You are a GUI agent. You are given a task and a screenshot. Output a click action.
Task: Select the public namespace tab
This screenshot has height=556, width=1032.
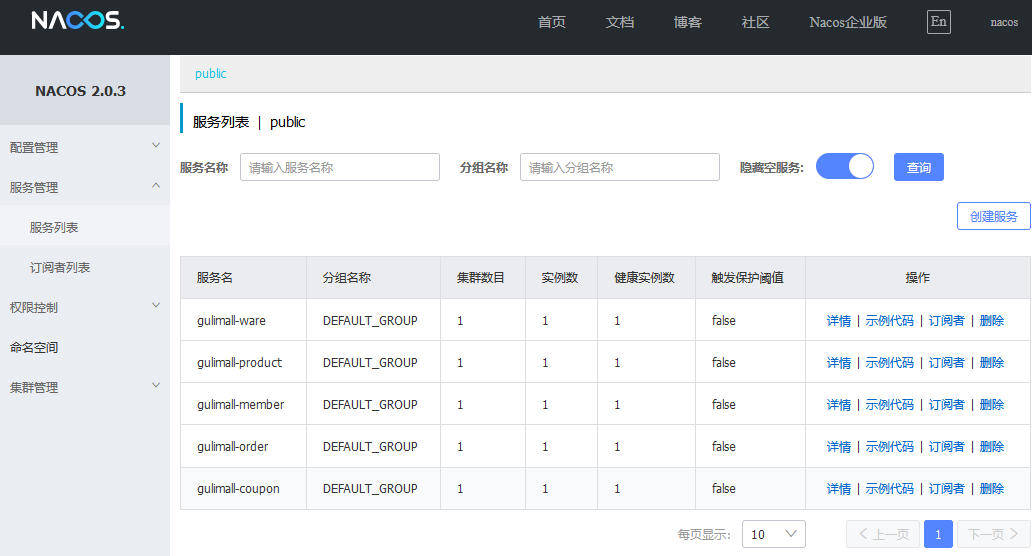tap(211, 74)
